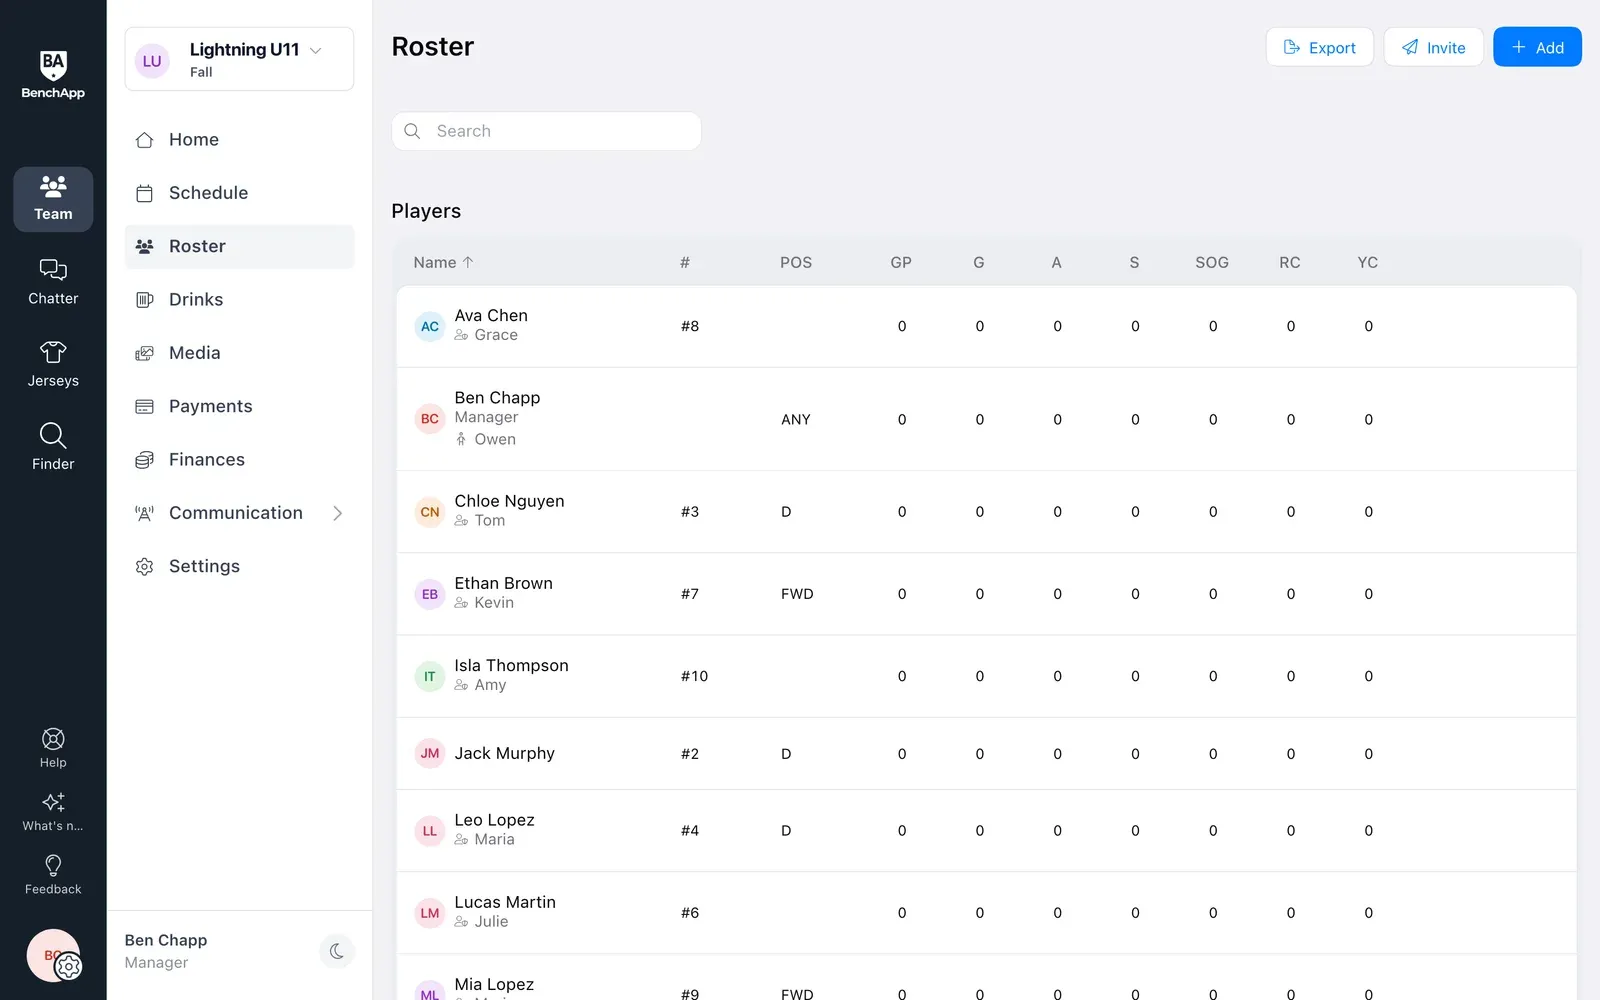1600x1000 pixels.
Task: Expand the Lightning U11 team switcher
Action: [x=239, y=59]
